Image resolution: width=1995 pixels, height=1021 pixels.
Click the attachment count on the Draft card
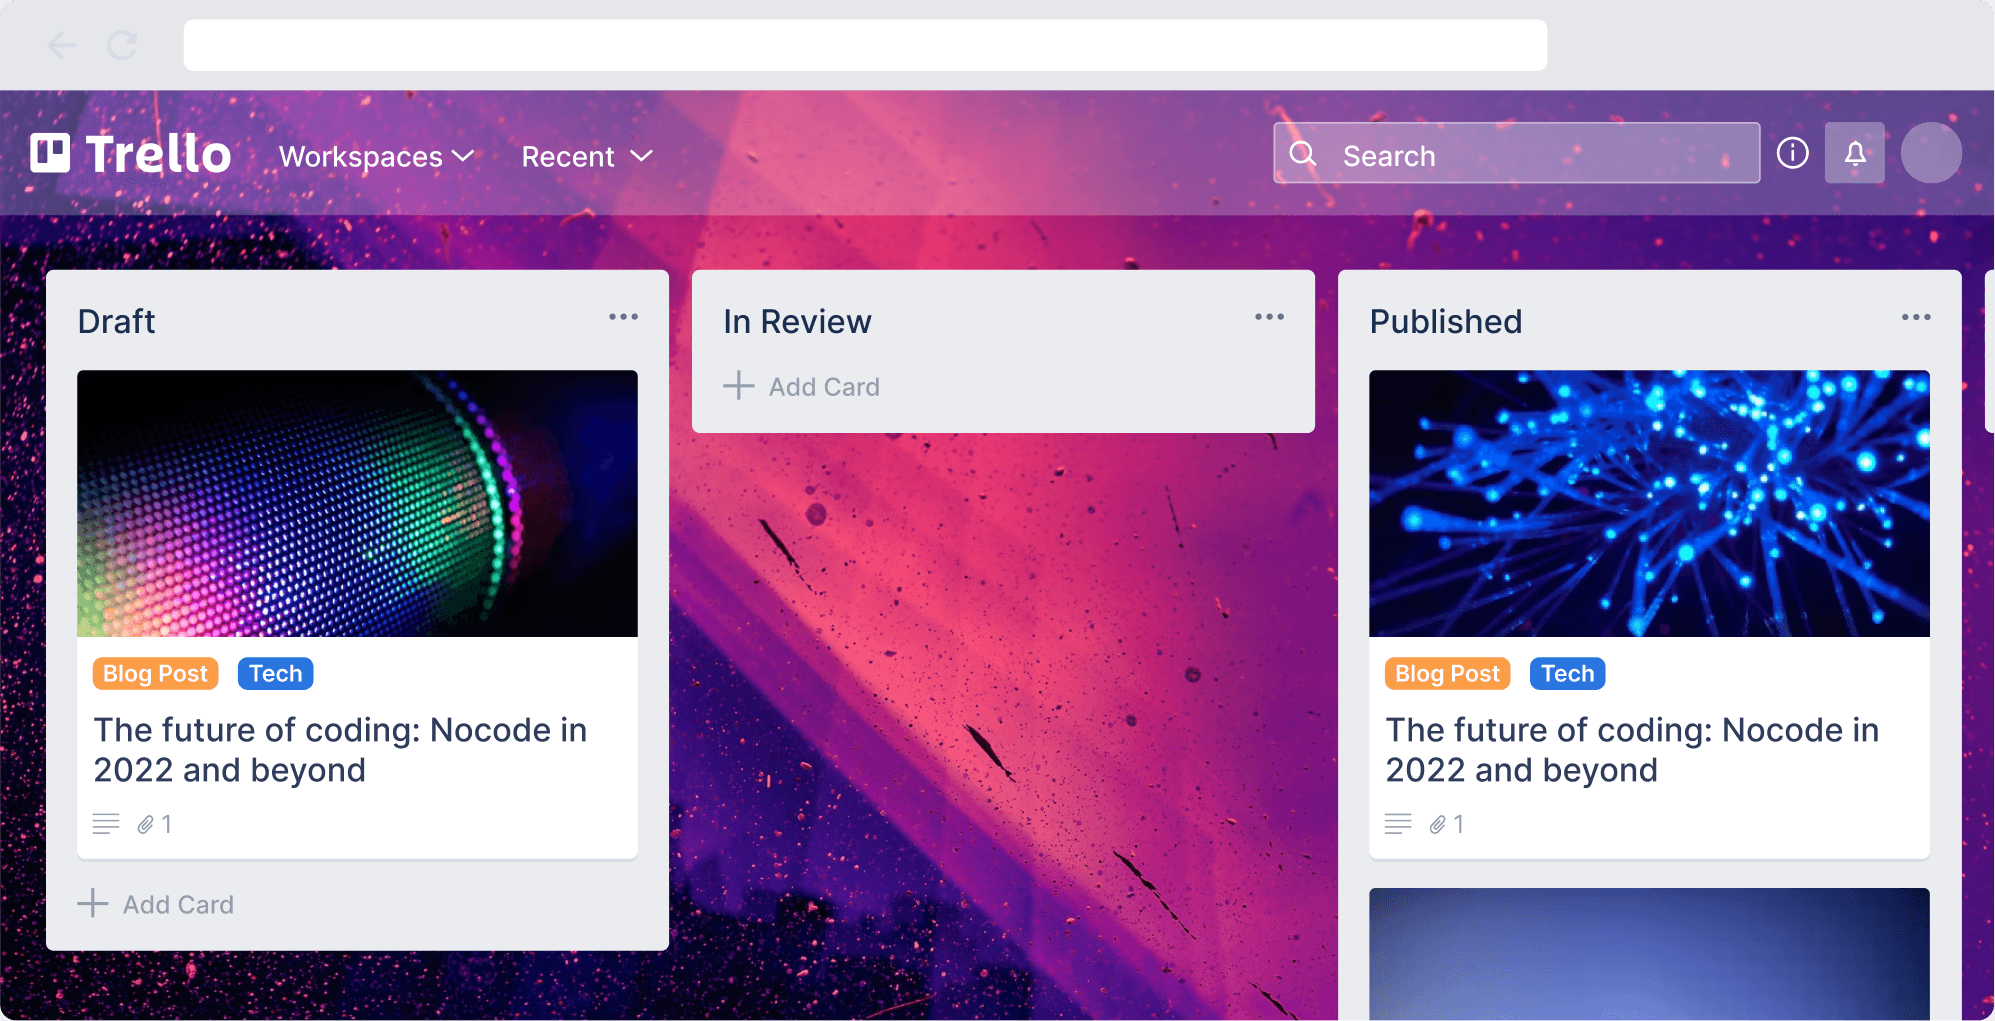pyautogui.click(x=166, y=824)
